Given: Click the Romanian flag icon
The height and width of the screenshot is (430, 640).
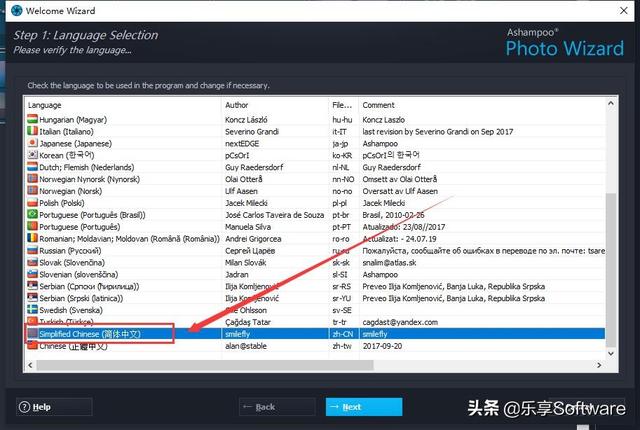Looking at the screenshot, I should coord(32,238).
